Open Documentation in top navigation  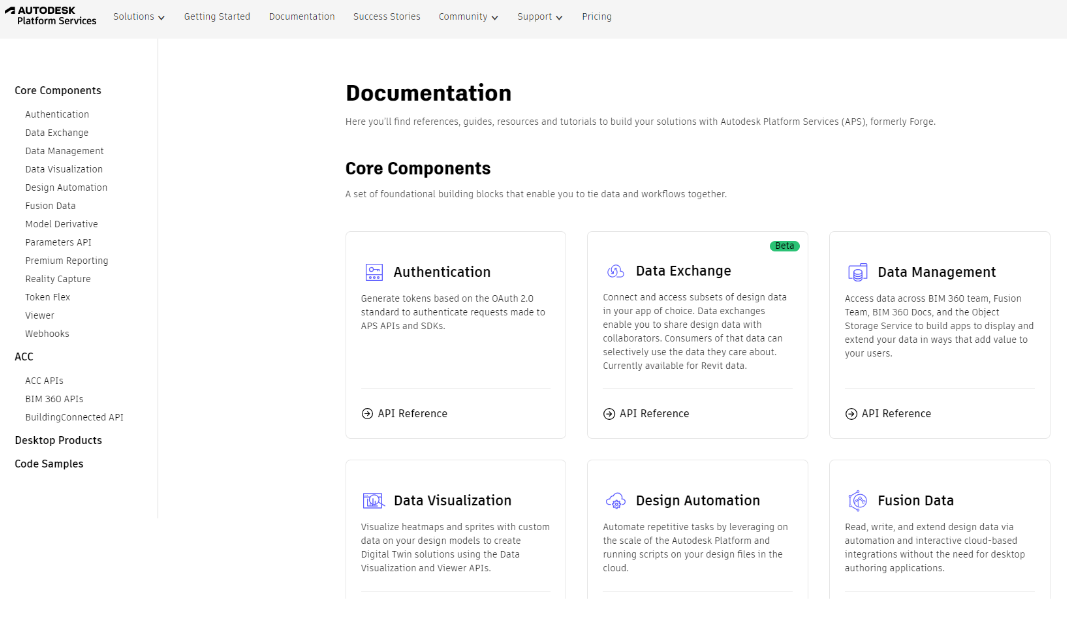301,16
